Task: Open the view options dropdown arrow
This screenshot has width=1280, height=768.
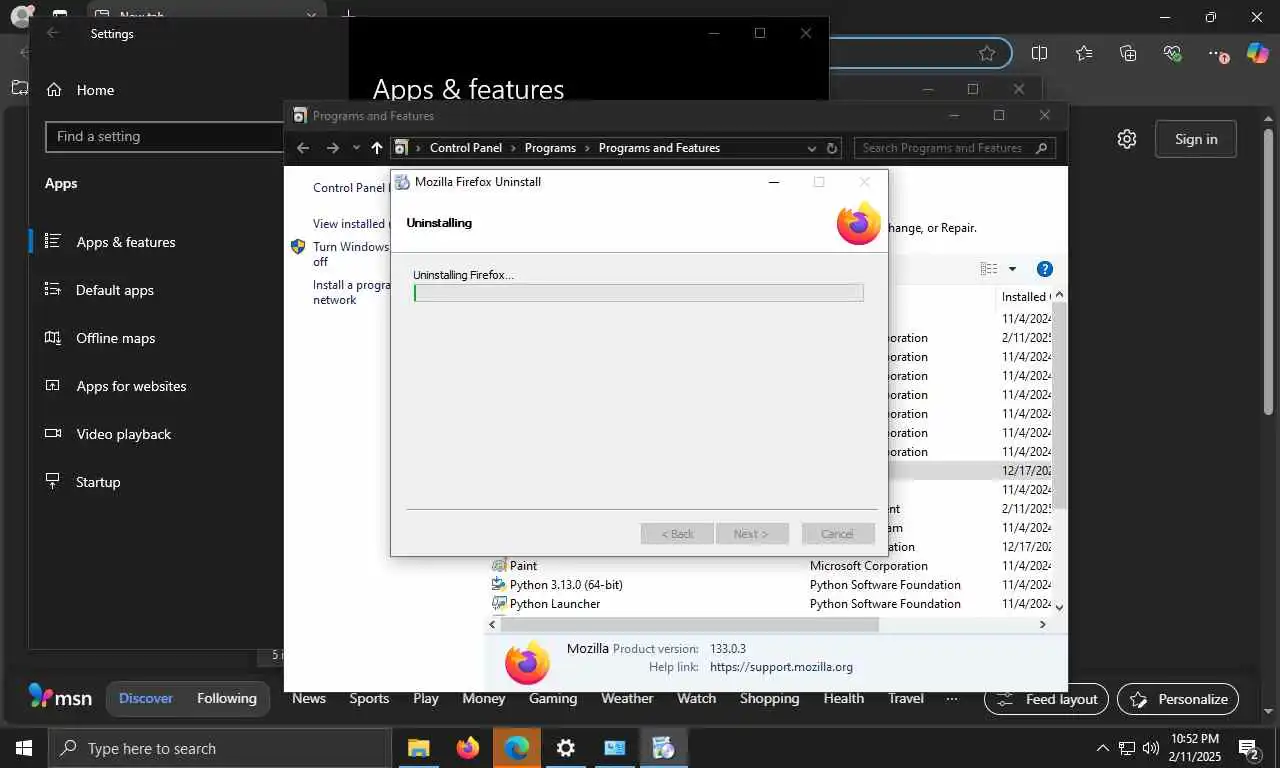Action: click(x=1012, y=269)
